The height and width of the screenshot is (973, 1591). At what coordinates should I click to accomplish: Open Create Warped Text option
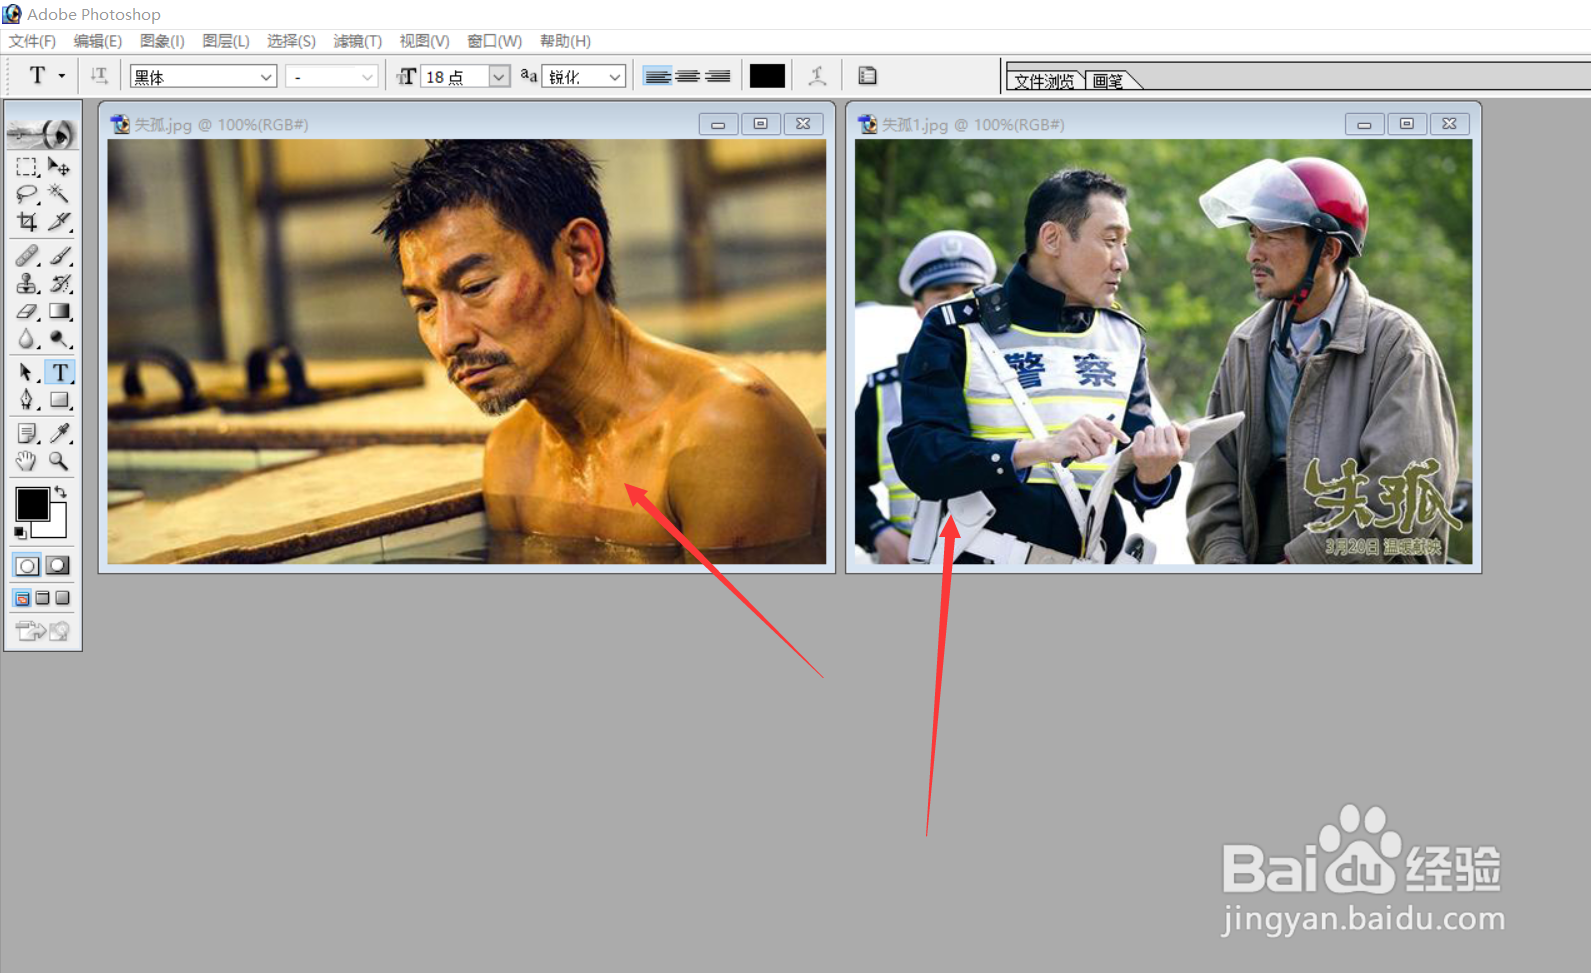click(x=818, y=76)
